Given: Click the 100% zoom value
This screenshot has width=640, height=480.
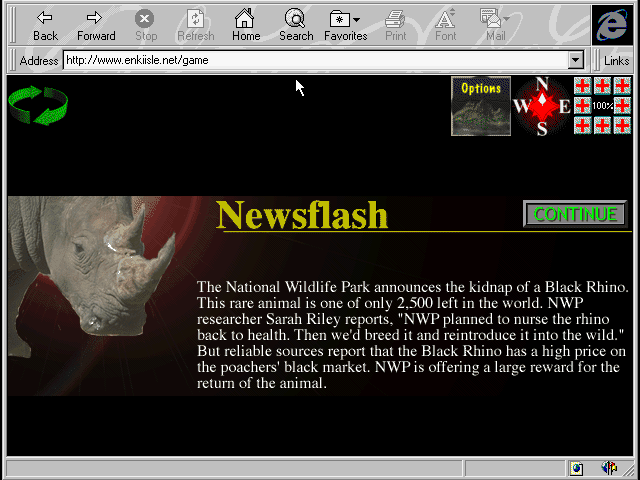Looking at the screenshot, I should [602, 106].
